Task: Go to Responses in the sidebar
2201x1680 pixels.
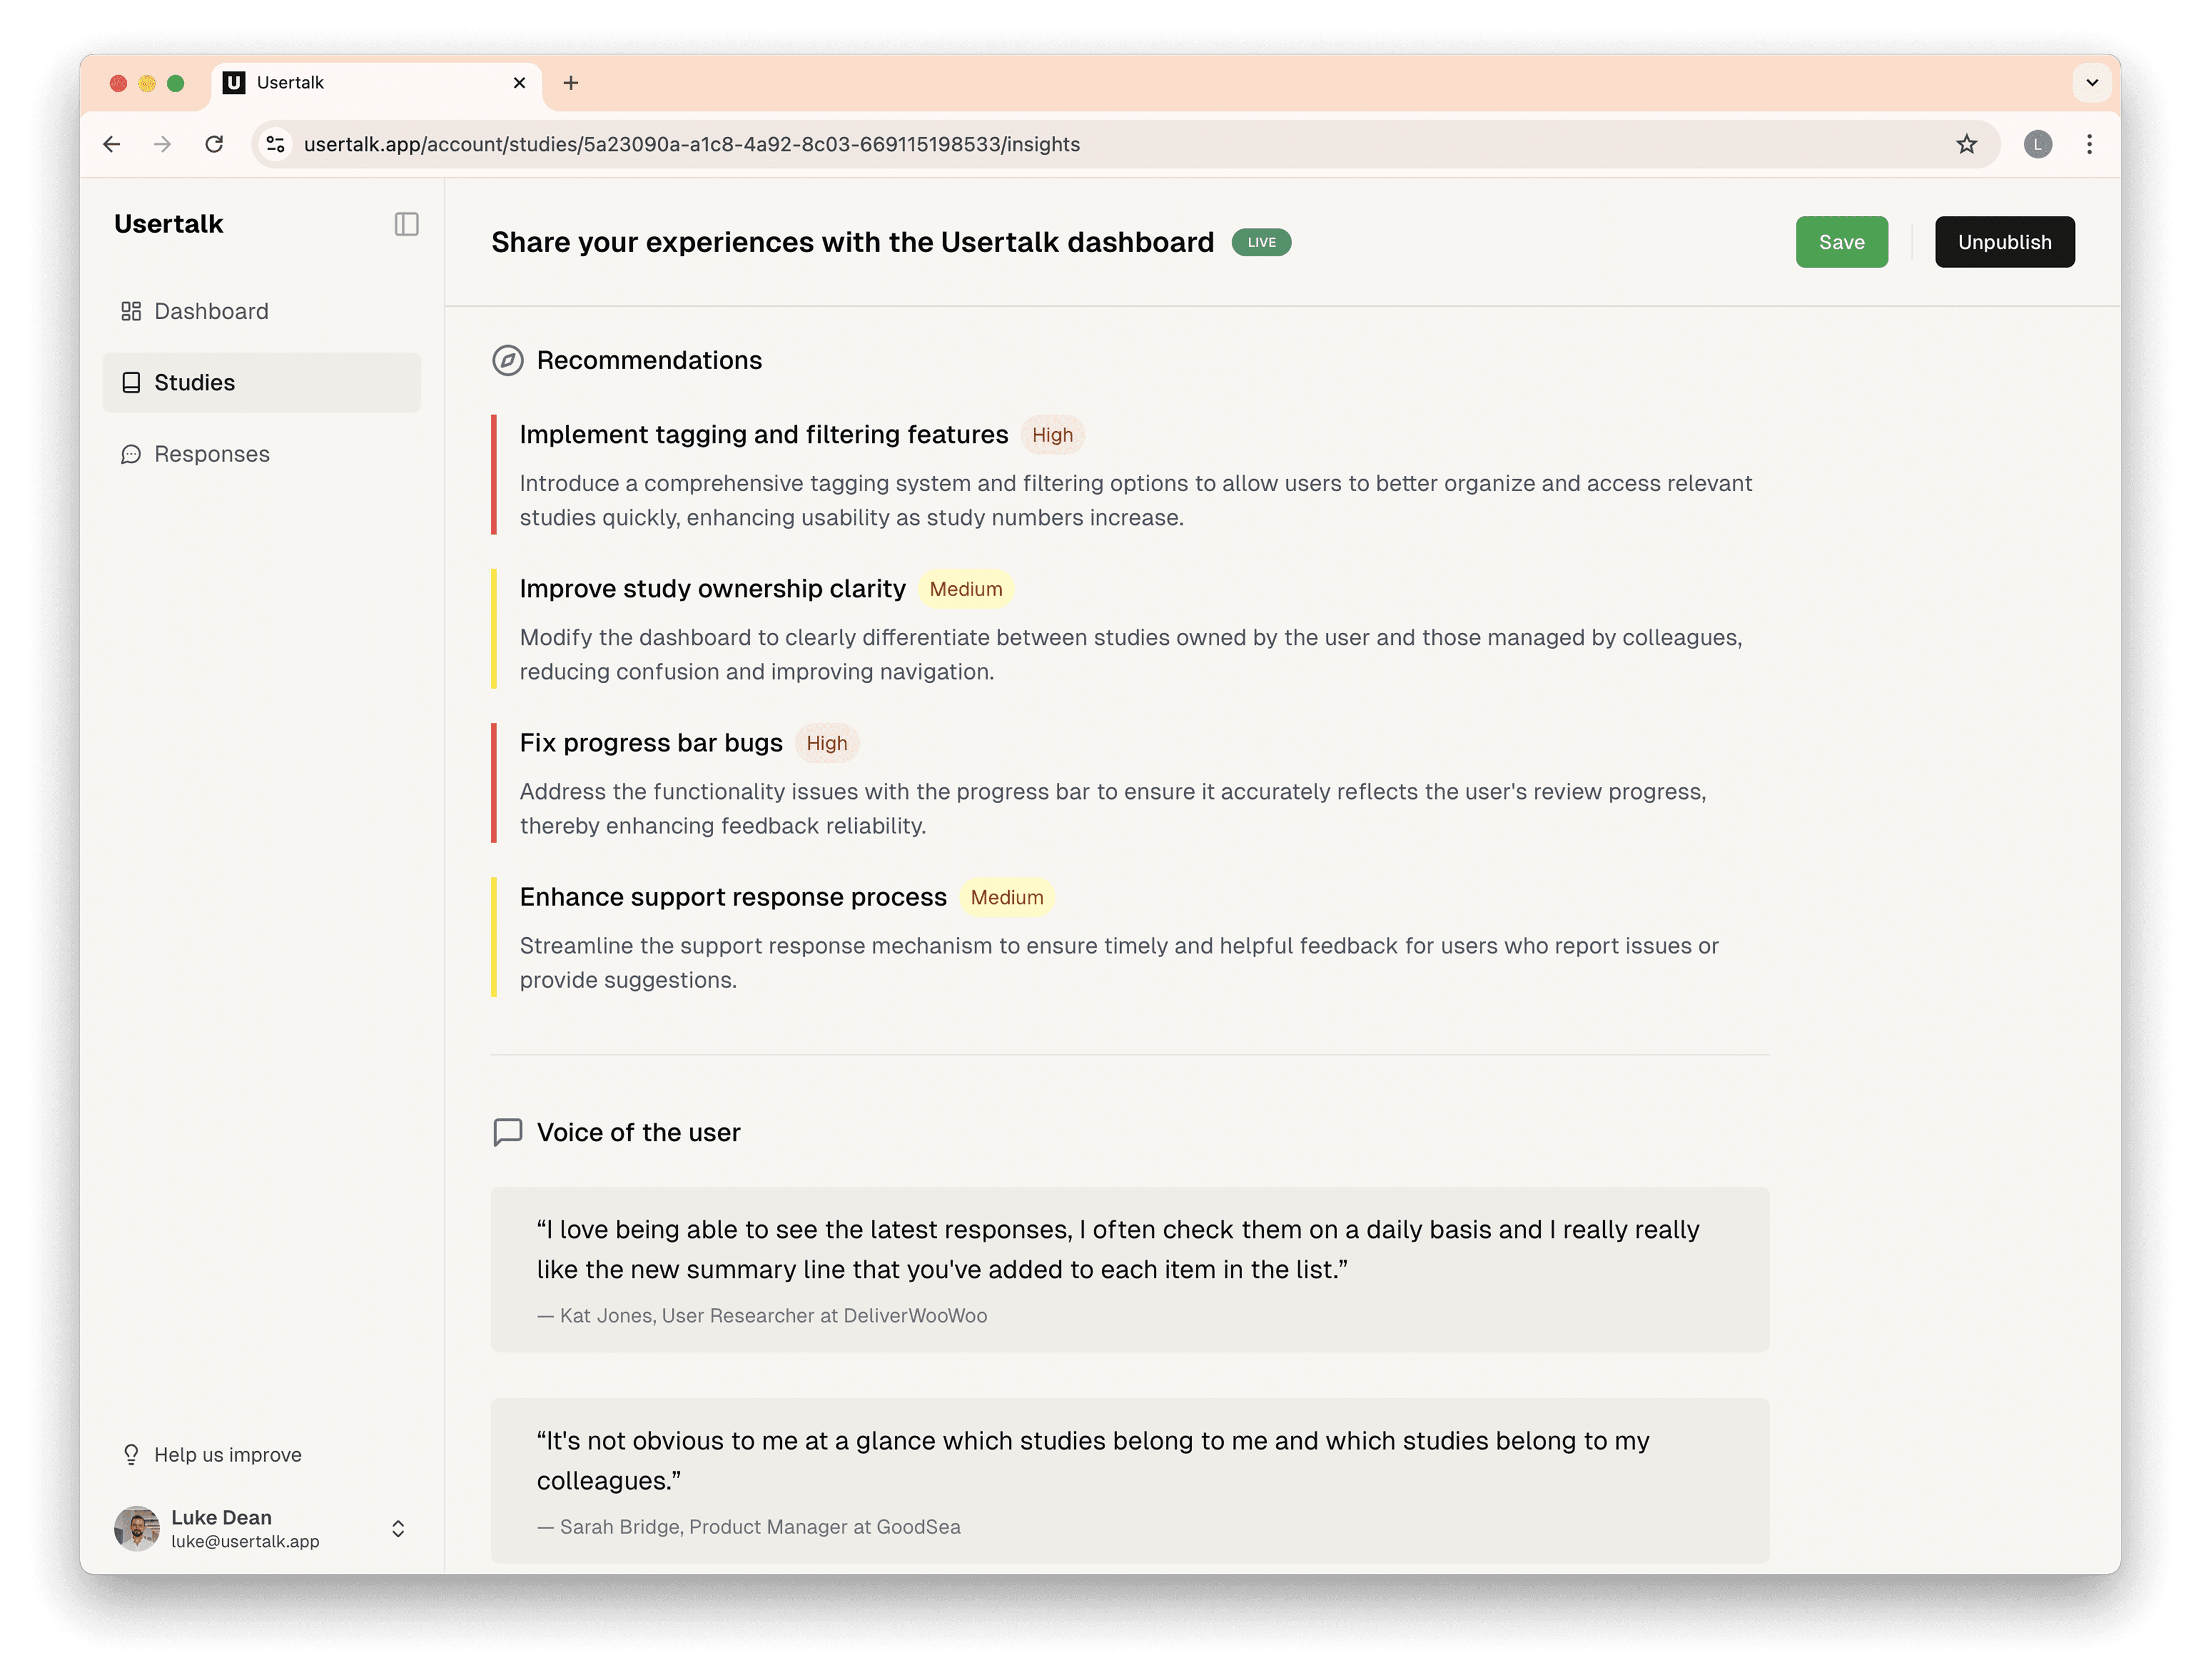Action: [262, 454]
